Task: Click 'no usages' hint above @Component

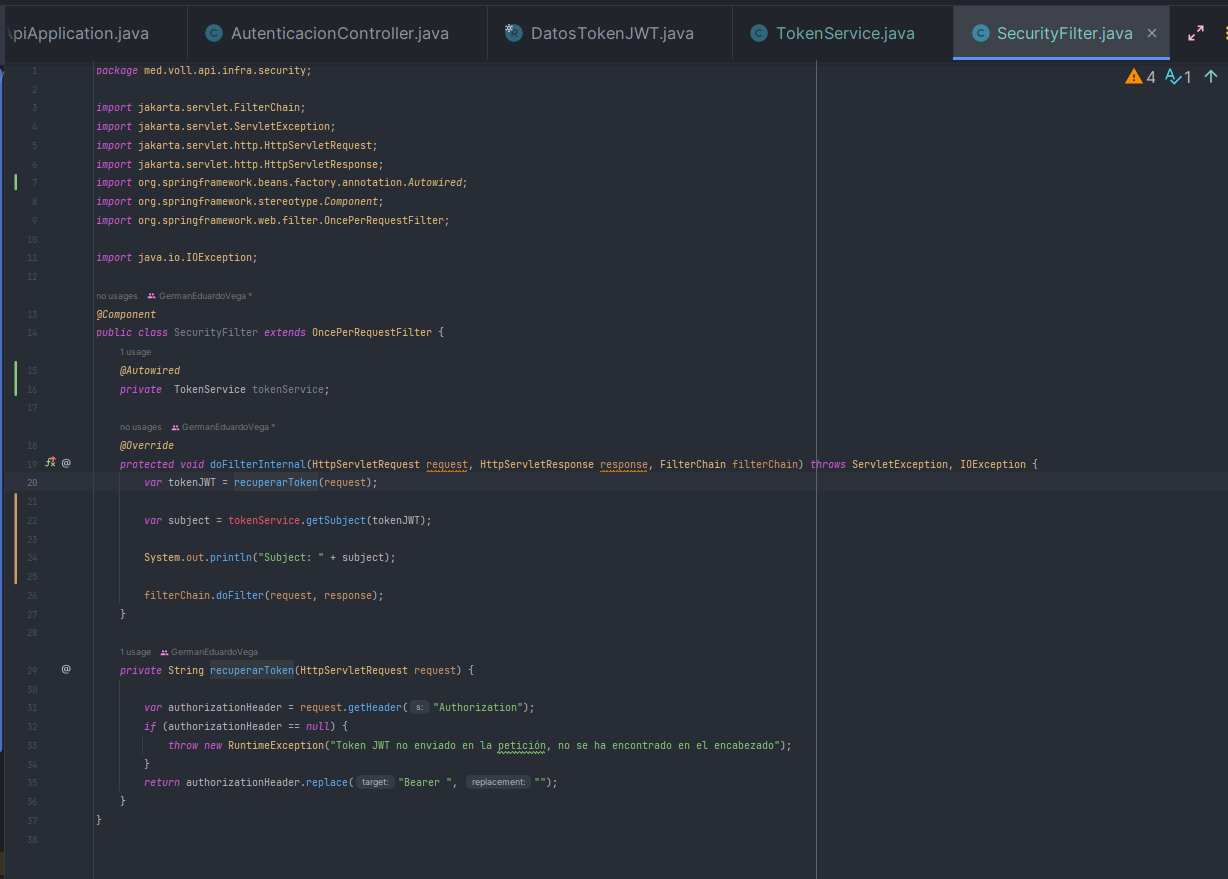Action: point(117,296)
